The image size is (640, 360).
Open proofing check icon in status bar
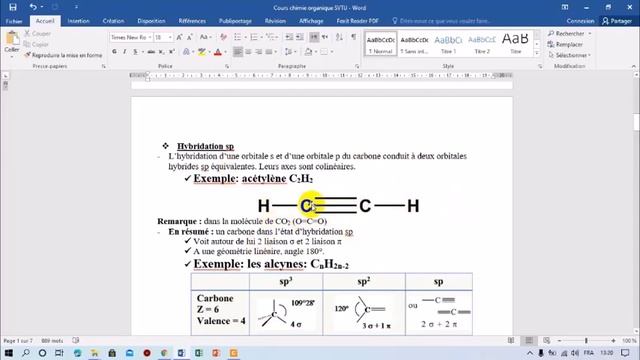(76, 340)
